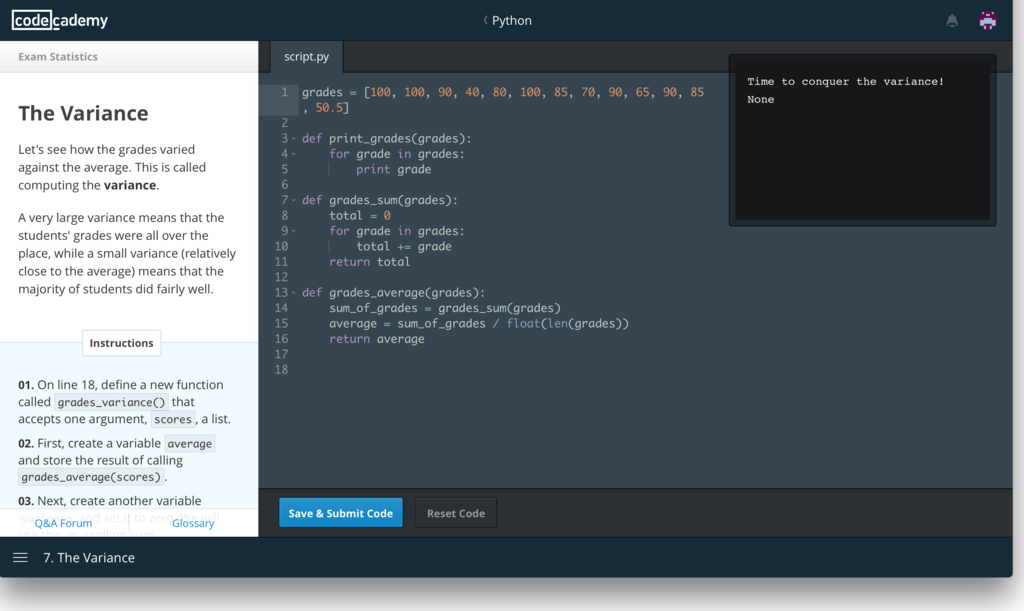Click the '7. The Variance' lesson title
Image resolution: width=1024 pixels, height=611 pixels.
point(89,557)
